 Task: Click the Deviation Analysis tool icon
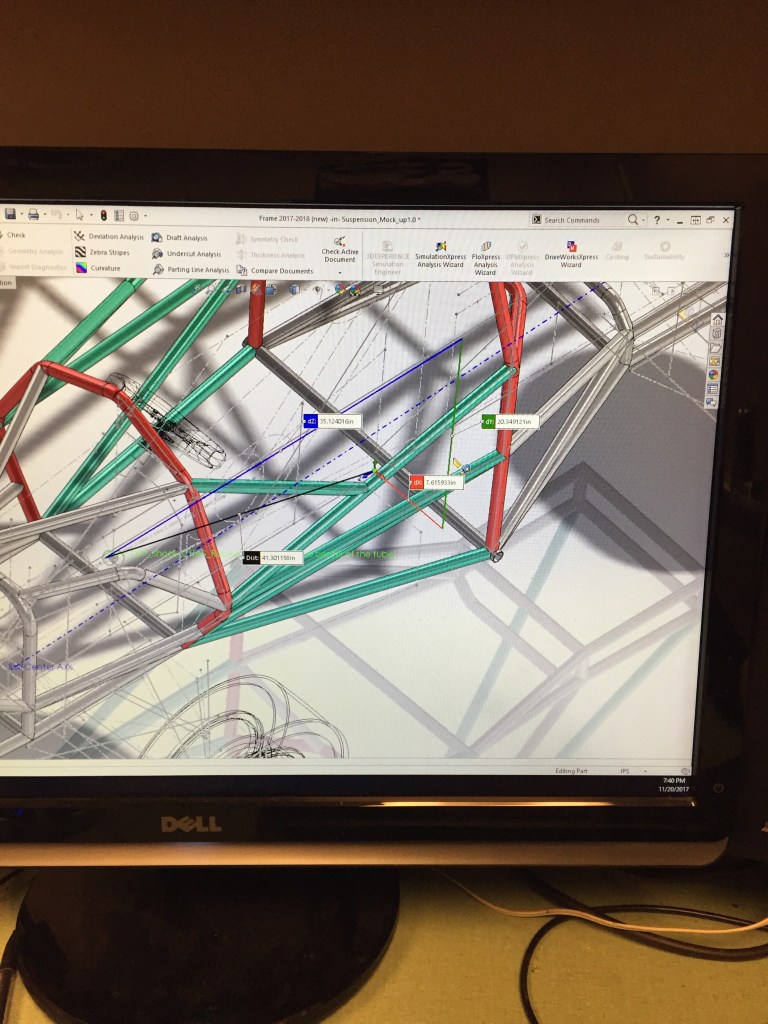tap(81, 237)
